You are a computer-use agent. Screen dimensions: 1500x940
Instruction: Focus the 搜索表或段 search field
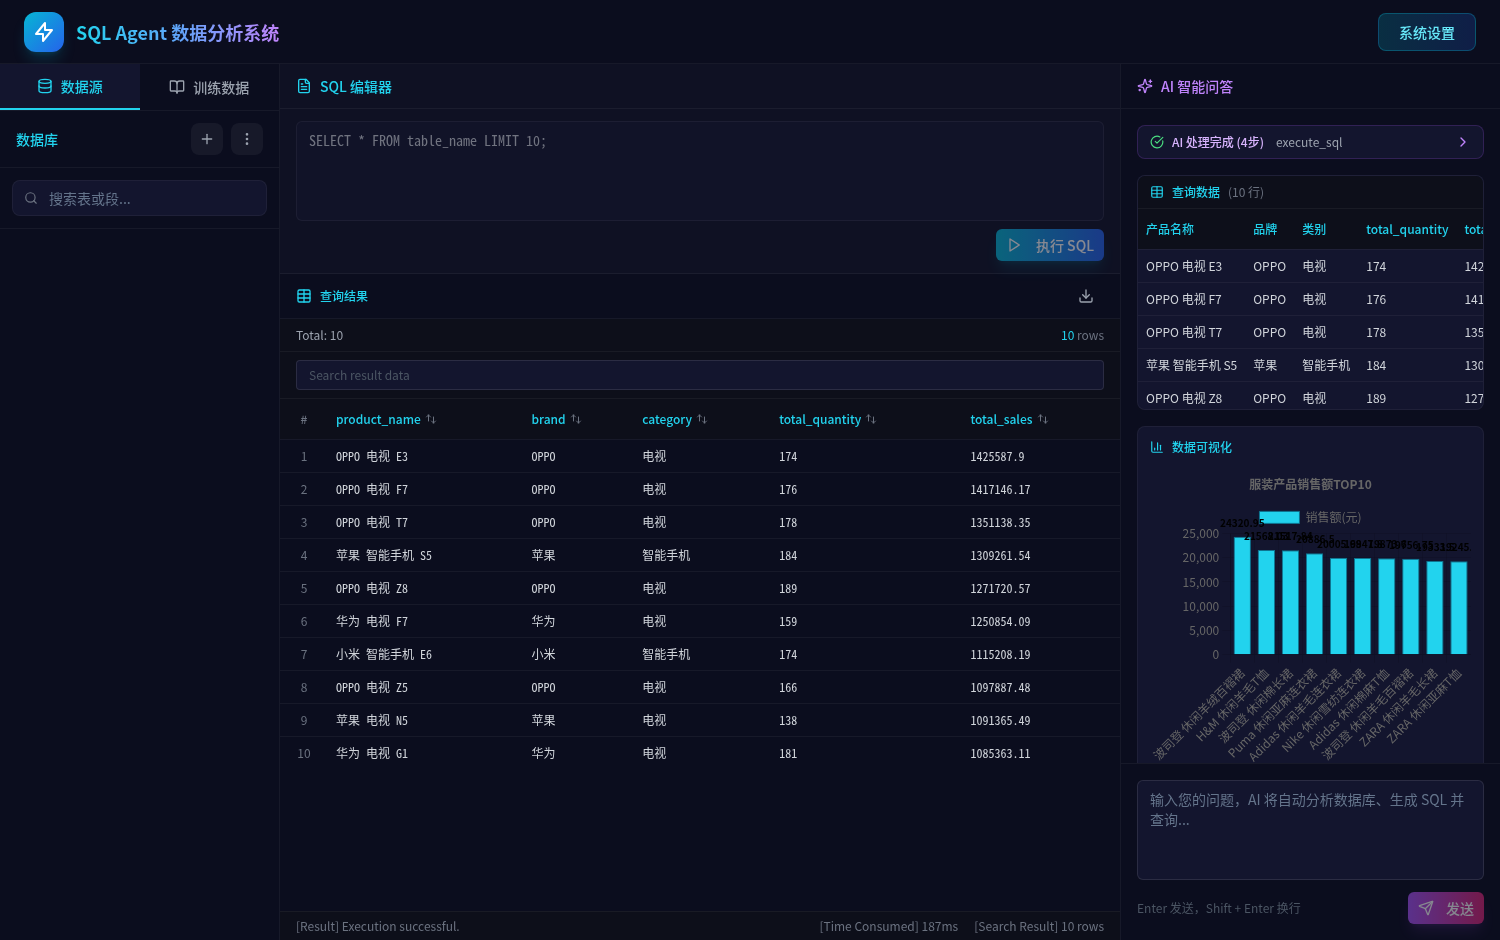coord(139,198)
